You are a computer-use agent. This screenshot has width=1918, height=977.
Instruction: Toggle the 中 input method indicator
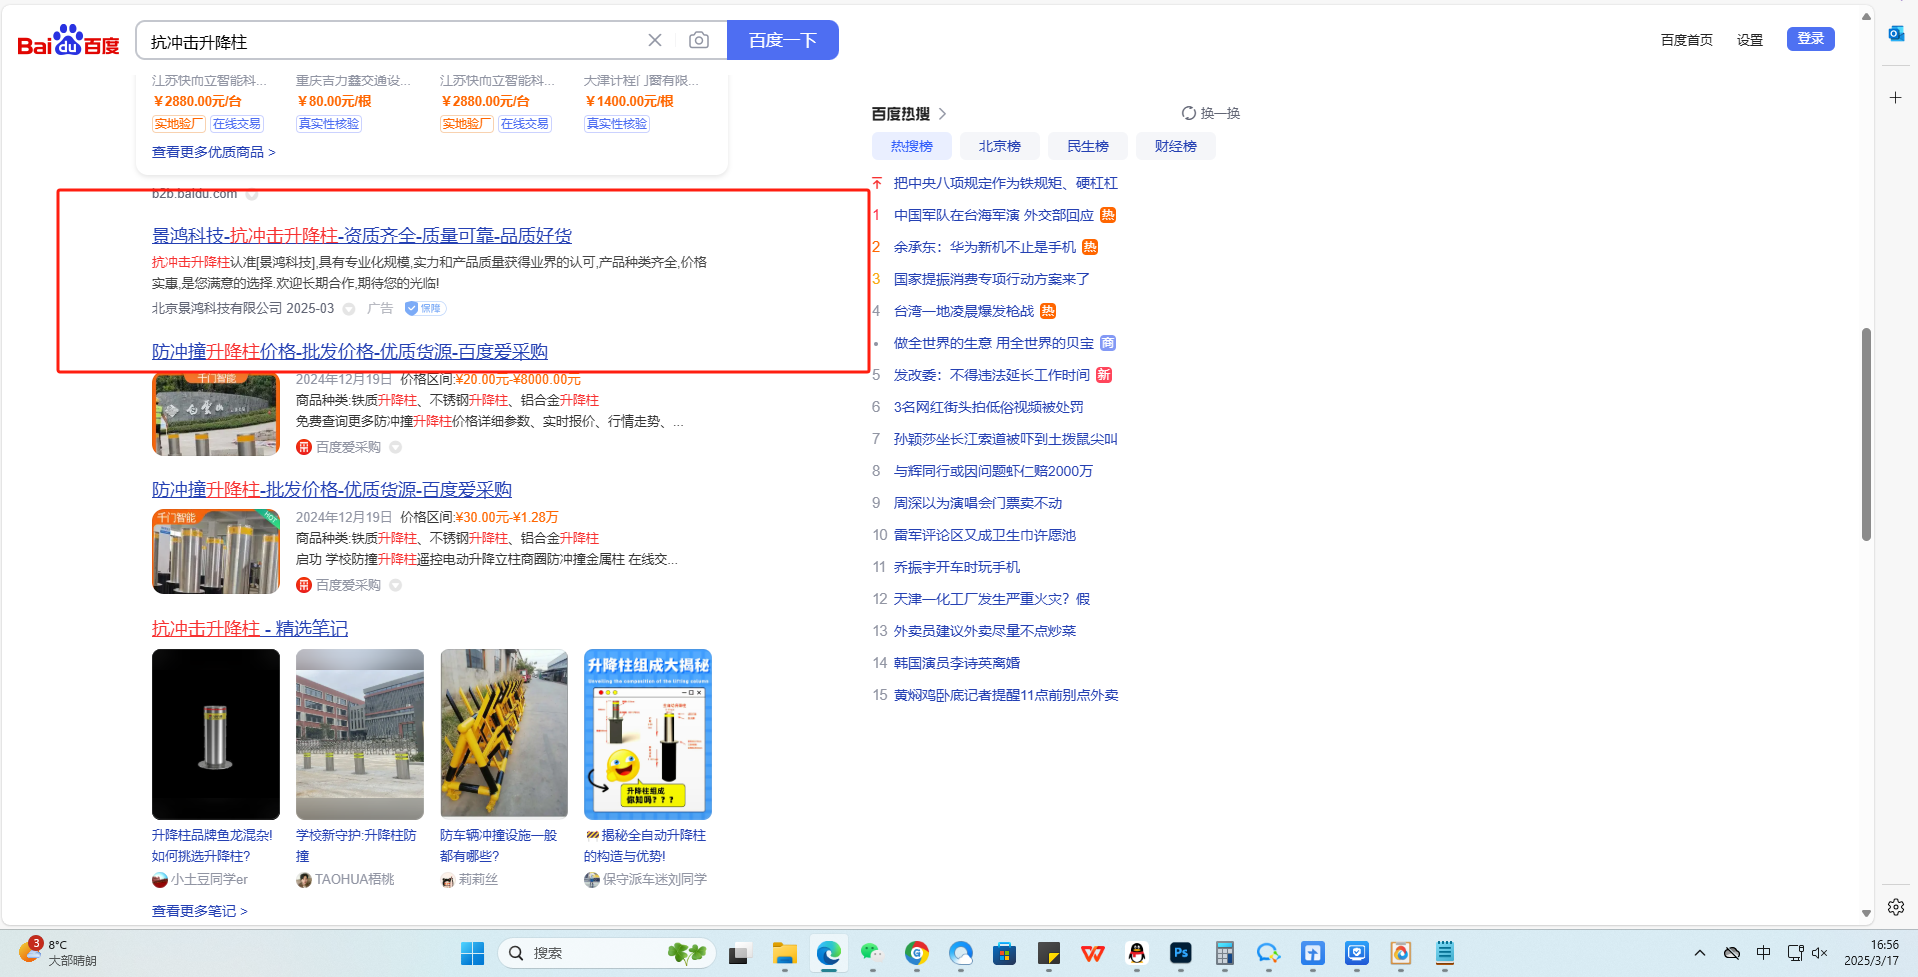pyautogui.click(x=1763, y=953)
